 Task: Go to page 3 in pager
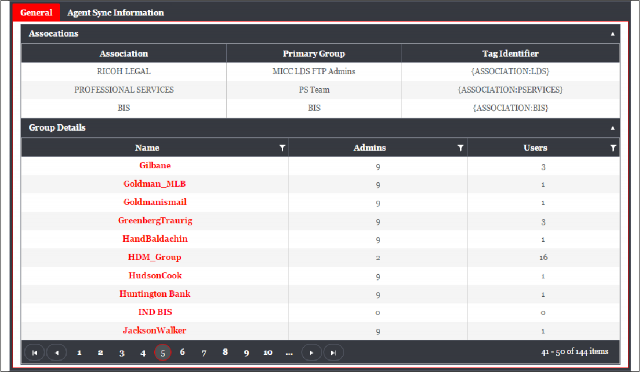(x=122, y=353)
